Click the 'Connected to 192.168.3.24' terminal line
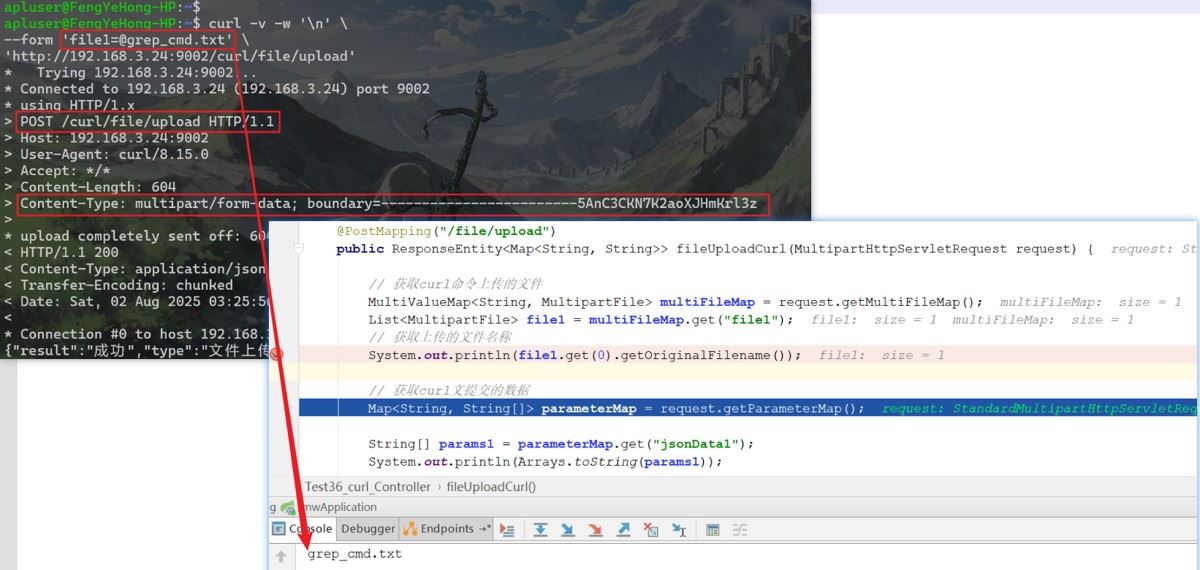Viewport: 1200px width, 570px height. (217, 89)
